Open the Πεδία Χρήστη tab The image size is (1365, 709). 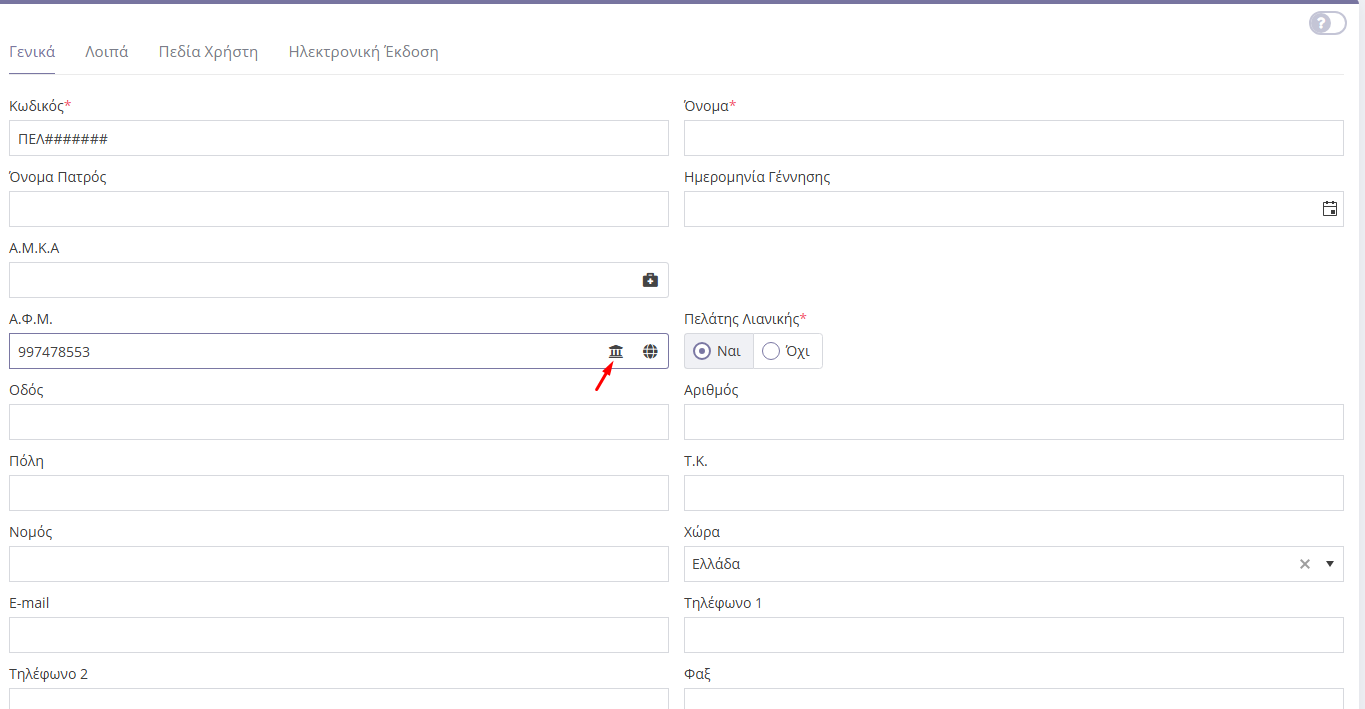pyautogui.click(x=208, y=52)
